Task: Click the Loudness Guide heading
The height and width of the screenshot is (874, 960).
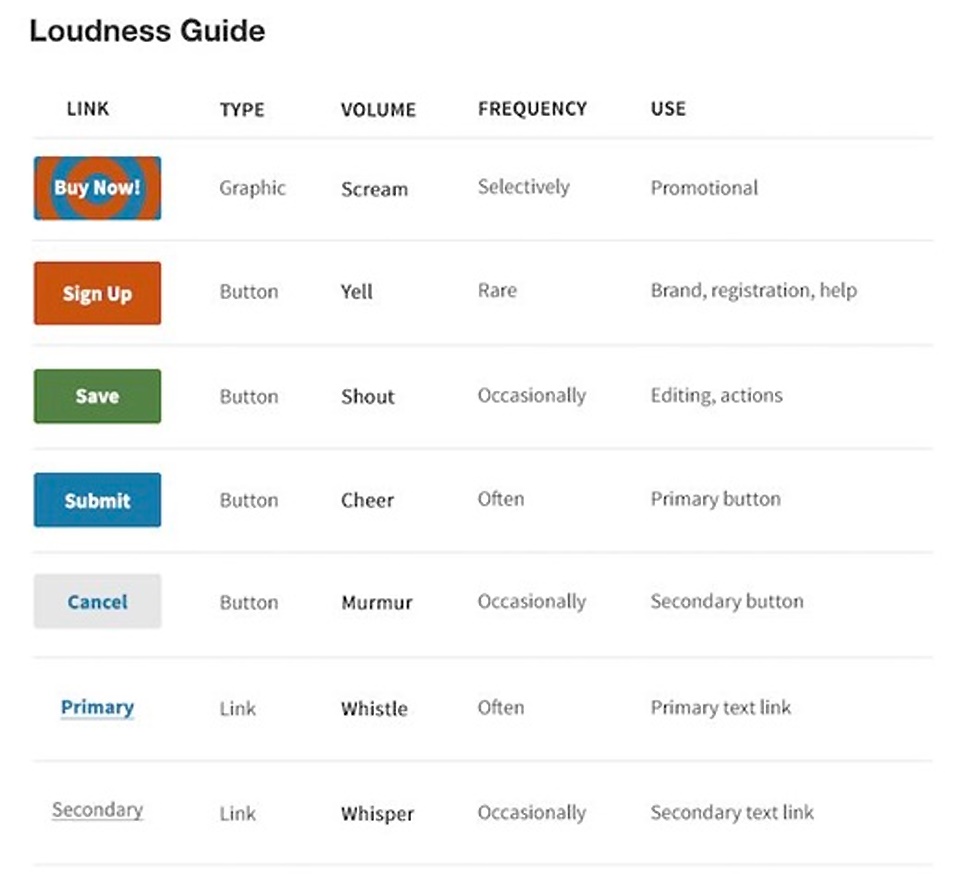Action: pyautogui.click(x=147, y=31)
